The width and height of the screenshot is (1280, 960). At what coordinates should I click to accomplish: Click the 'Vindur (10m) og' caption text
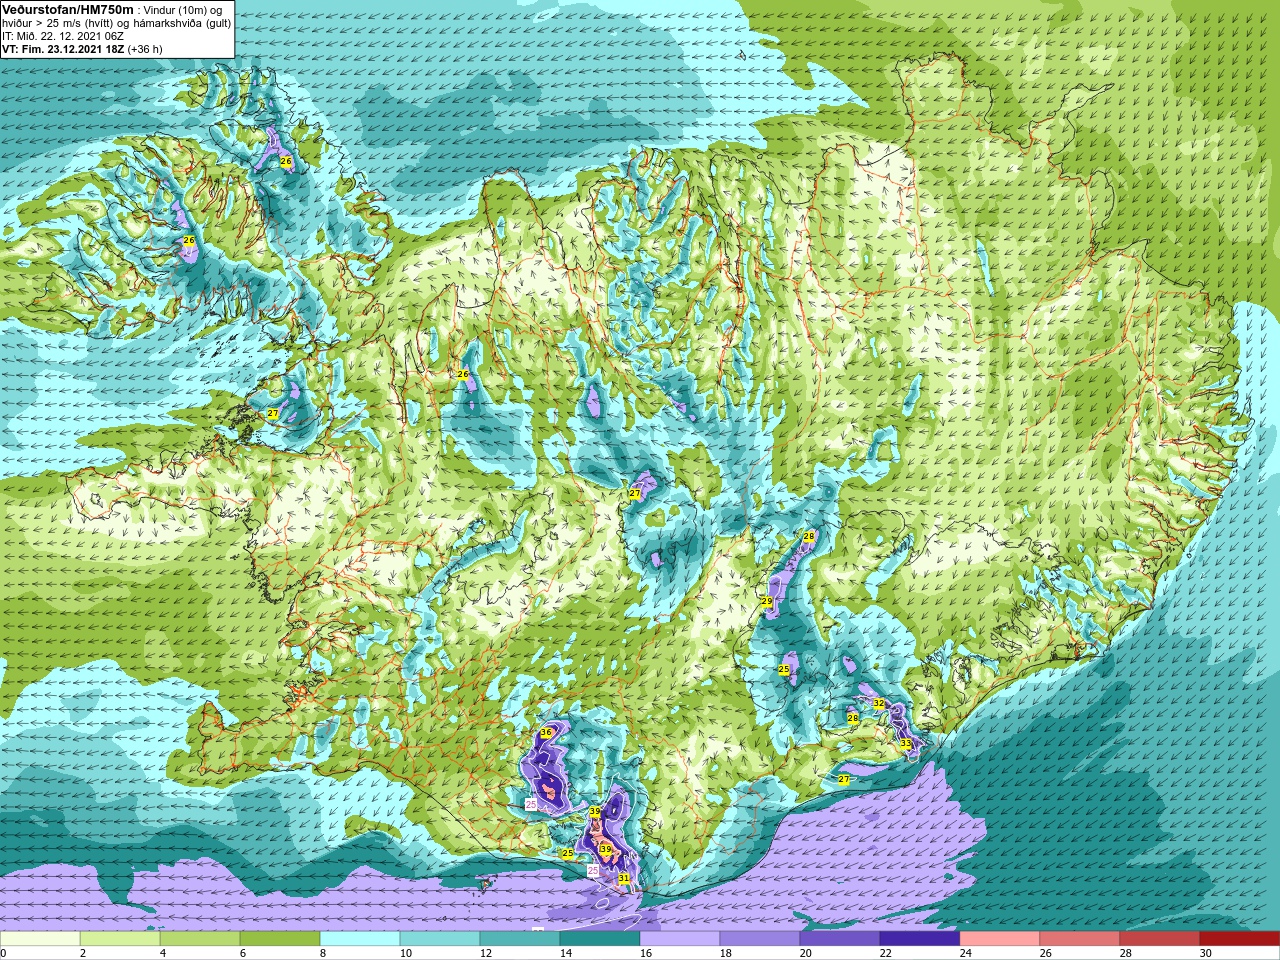[x=183, y=10]
